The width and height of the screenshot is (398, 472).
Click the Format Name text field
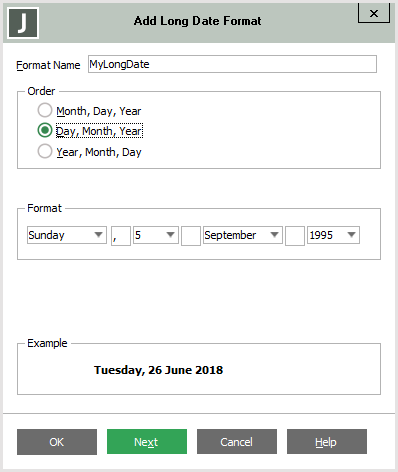(232, 64)
